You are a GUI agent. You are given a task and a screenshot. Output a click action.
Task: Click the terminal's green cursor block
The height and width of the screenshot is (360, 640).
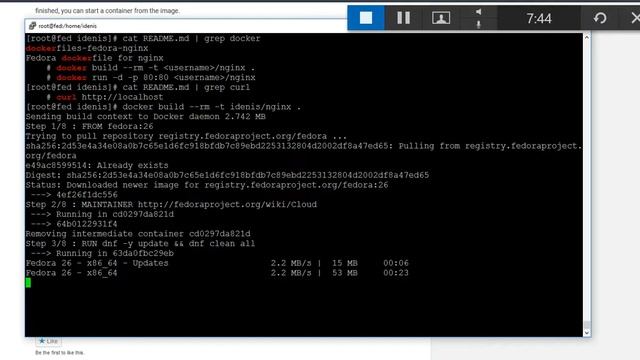click(28, 282)
